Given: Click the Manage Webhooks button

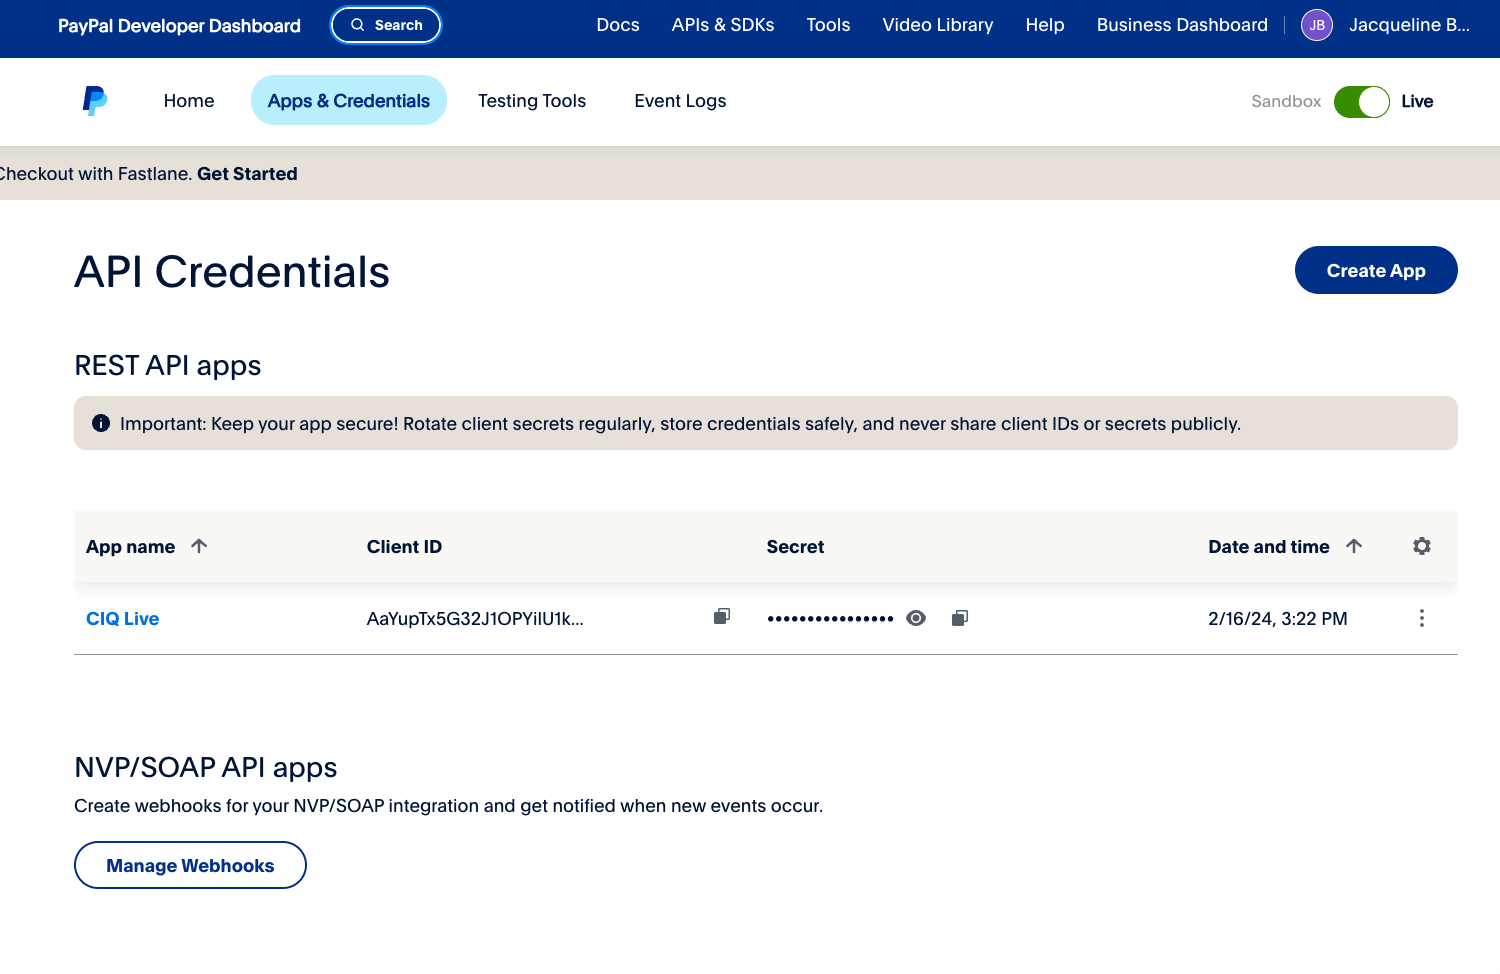Looking at the screenshot, I should [x=190, y=865].
